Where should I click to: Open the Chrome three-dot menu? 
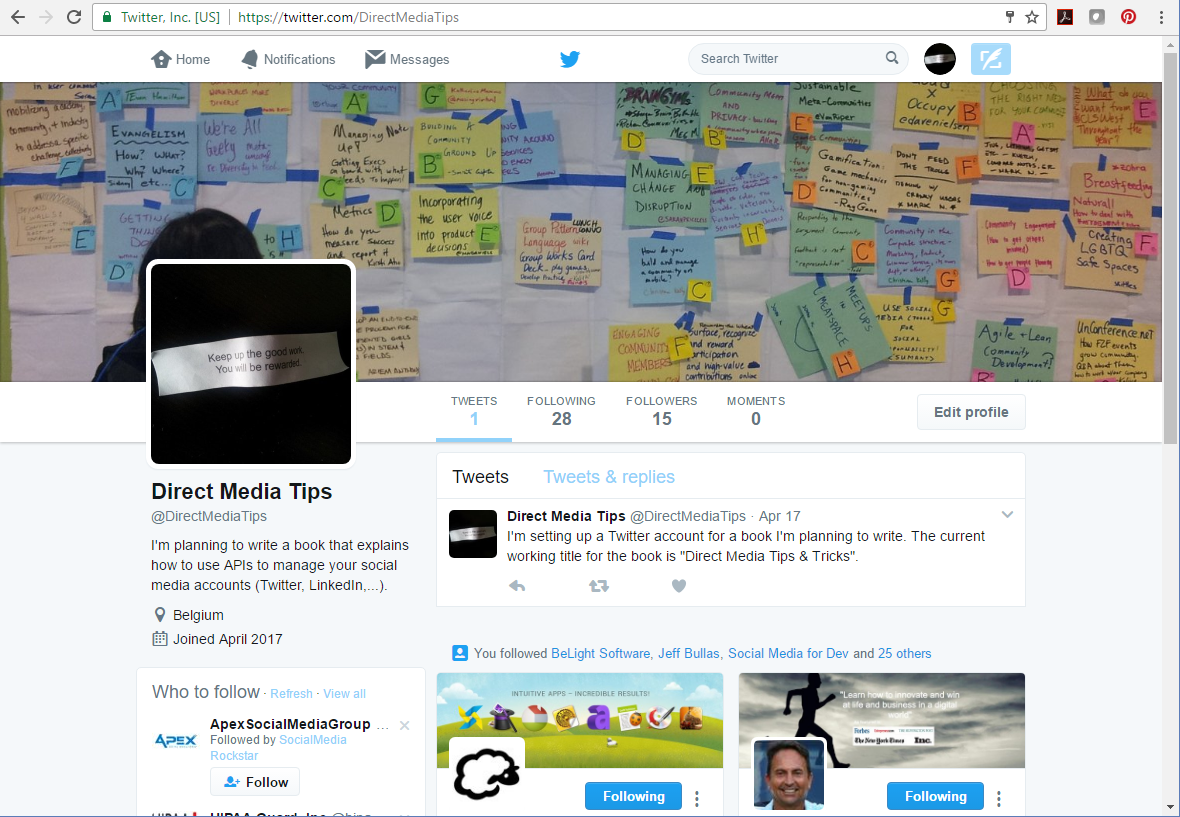pyautogui.click(x=1161, y=17)
